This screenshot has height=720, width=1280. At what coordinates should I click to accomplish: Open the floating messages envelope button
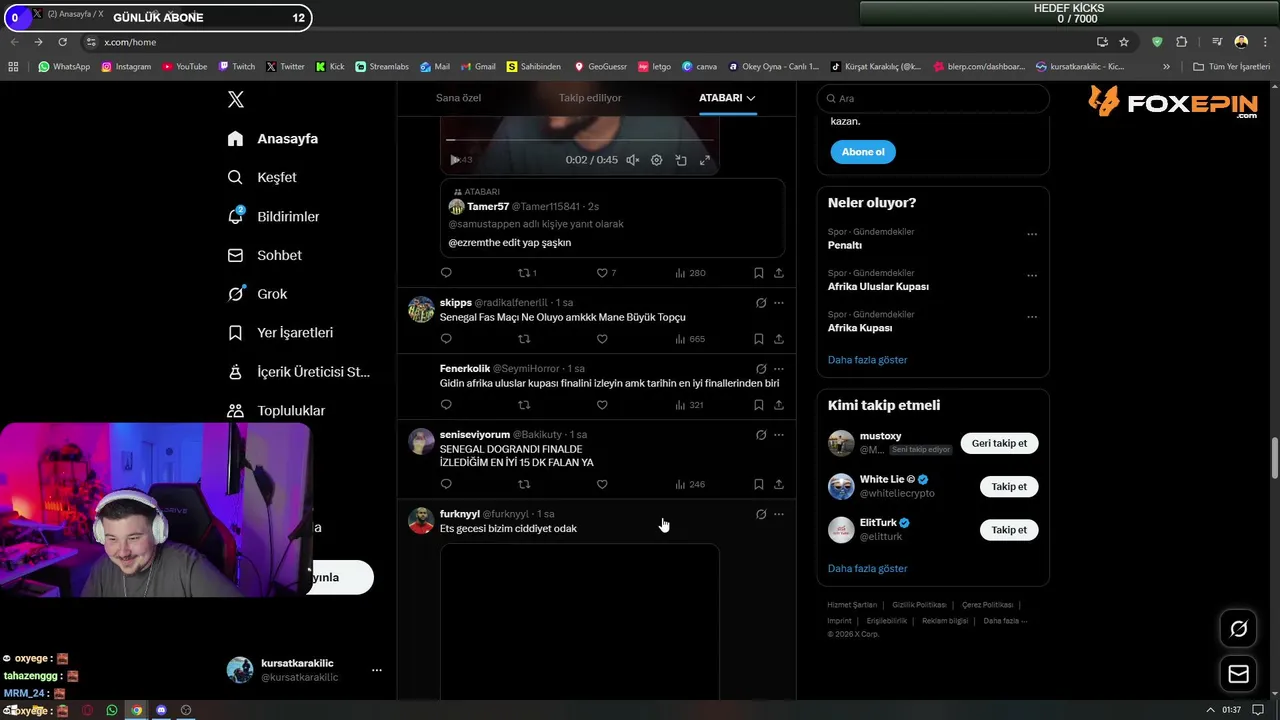coord(1238,674)
